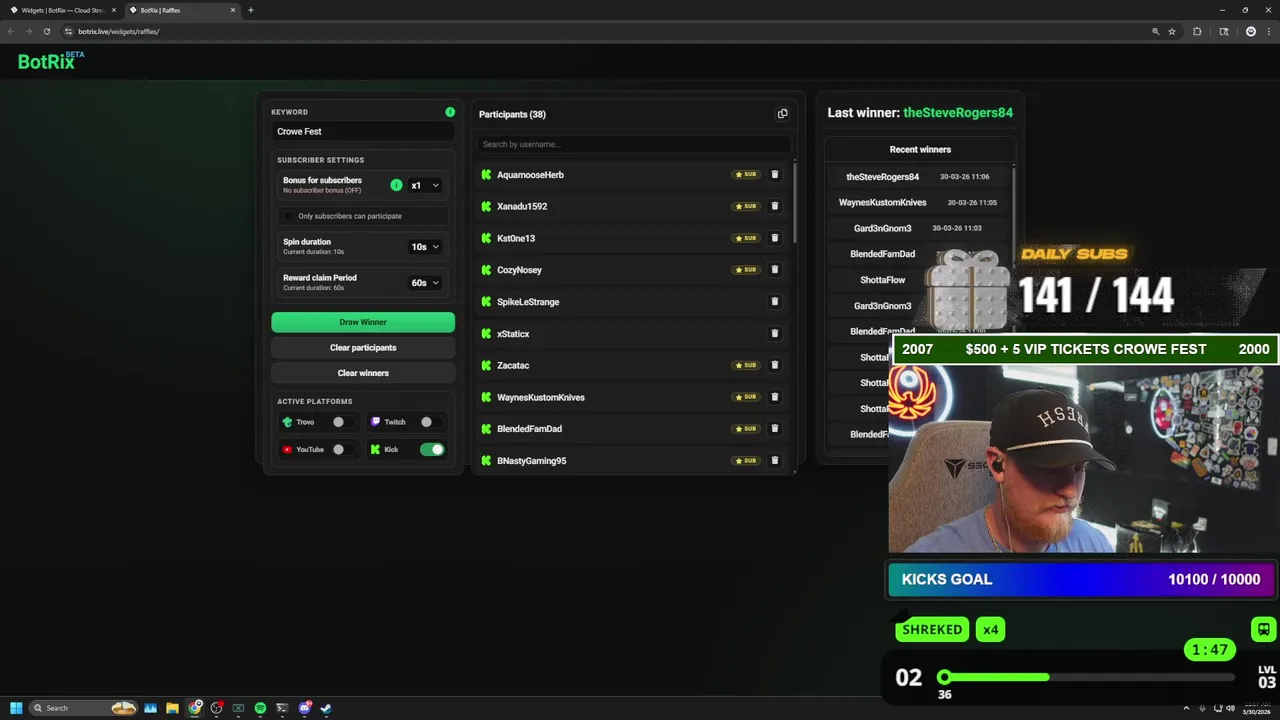
Task: Open File Explorer from the taskbar
Action: coord(172,708)
